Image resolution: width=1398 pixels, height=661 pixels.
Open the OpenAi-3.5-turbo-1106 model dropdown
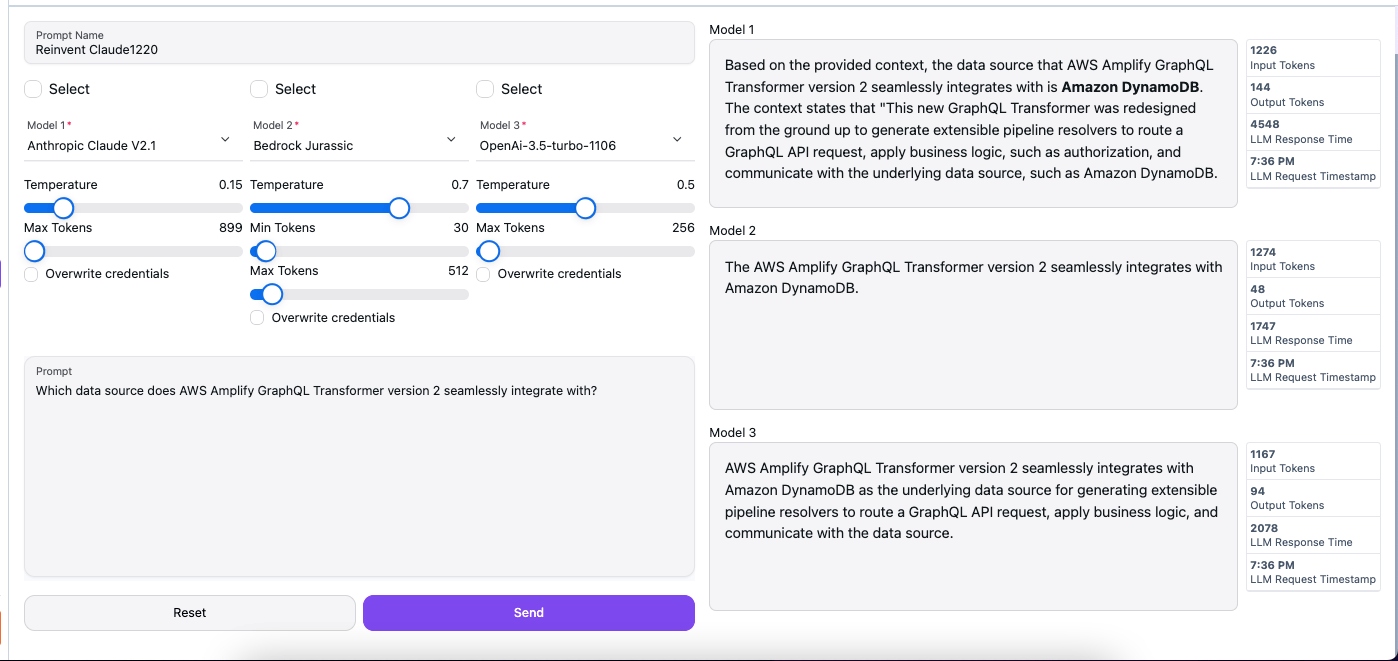[x=585, y=139]
